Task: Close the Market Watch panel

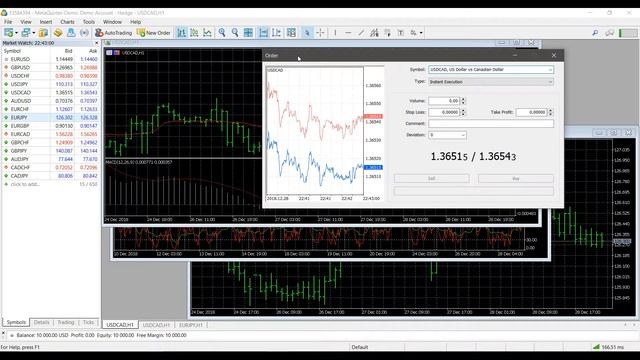Action: 97,43
